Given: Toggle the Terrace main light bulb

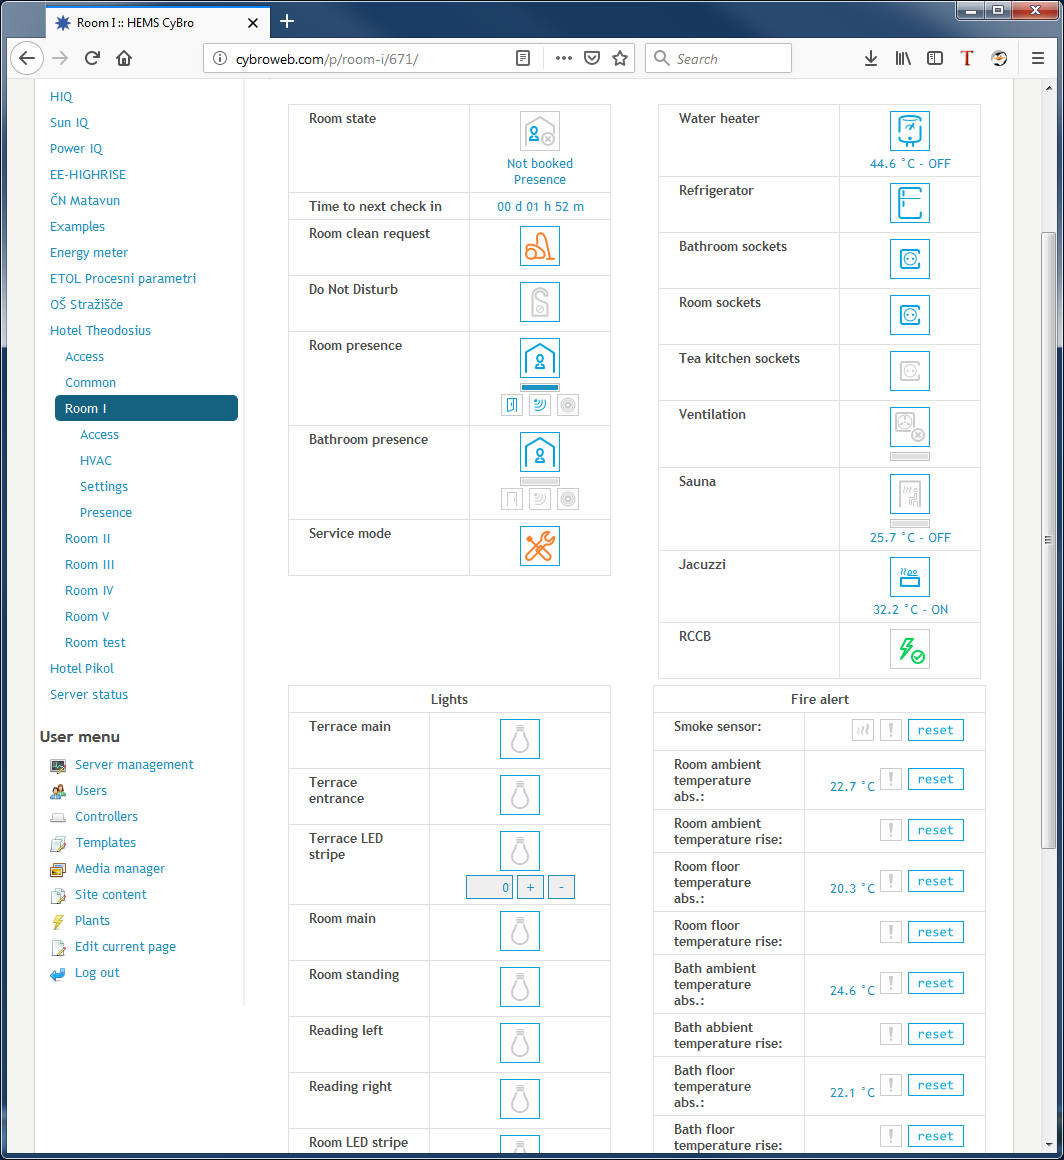Looking at the screenshot, I should [519, 739].
